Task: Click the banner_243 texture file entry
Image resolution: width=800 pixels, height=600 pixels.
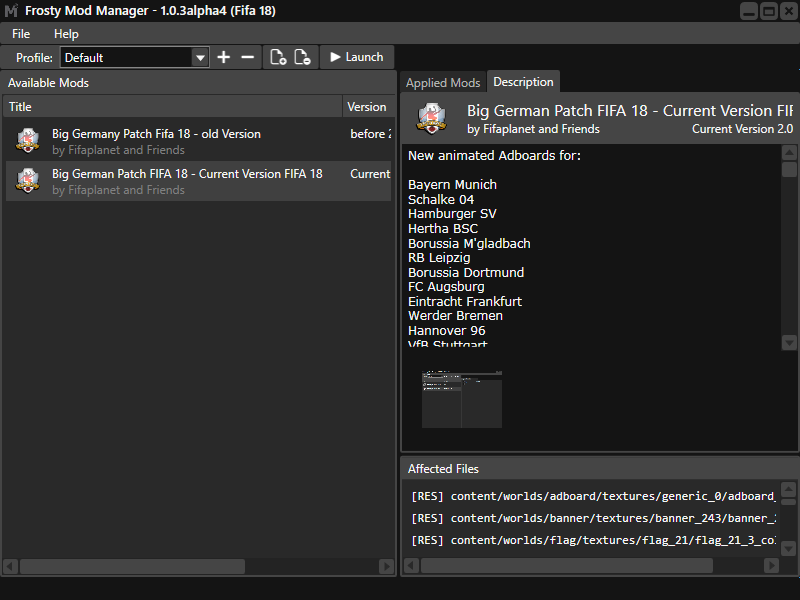Action: [x=593, y=518]
